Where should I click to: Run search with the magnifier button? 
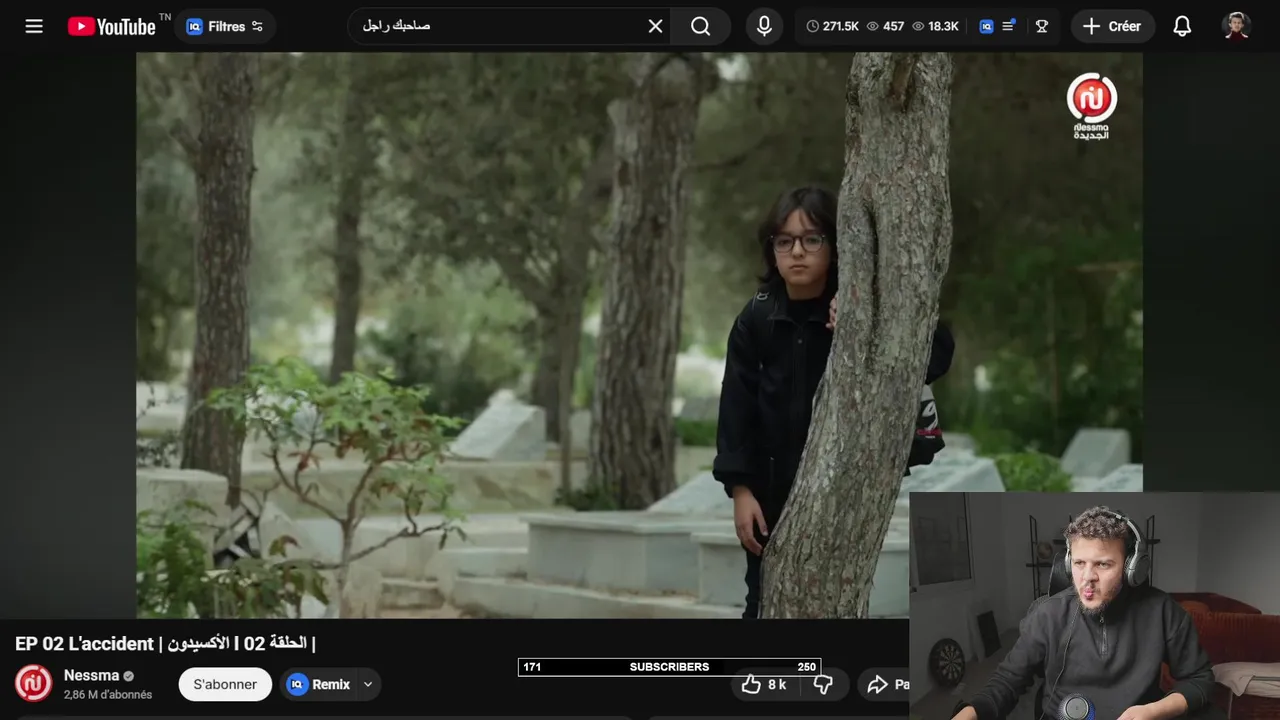click(701, 26)
